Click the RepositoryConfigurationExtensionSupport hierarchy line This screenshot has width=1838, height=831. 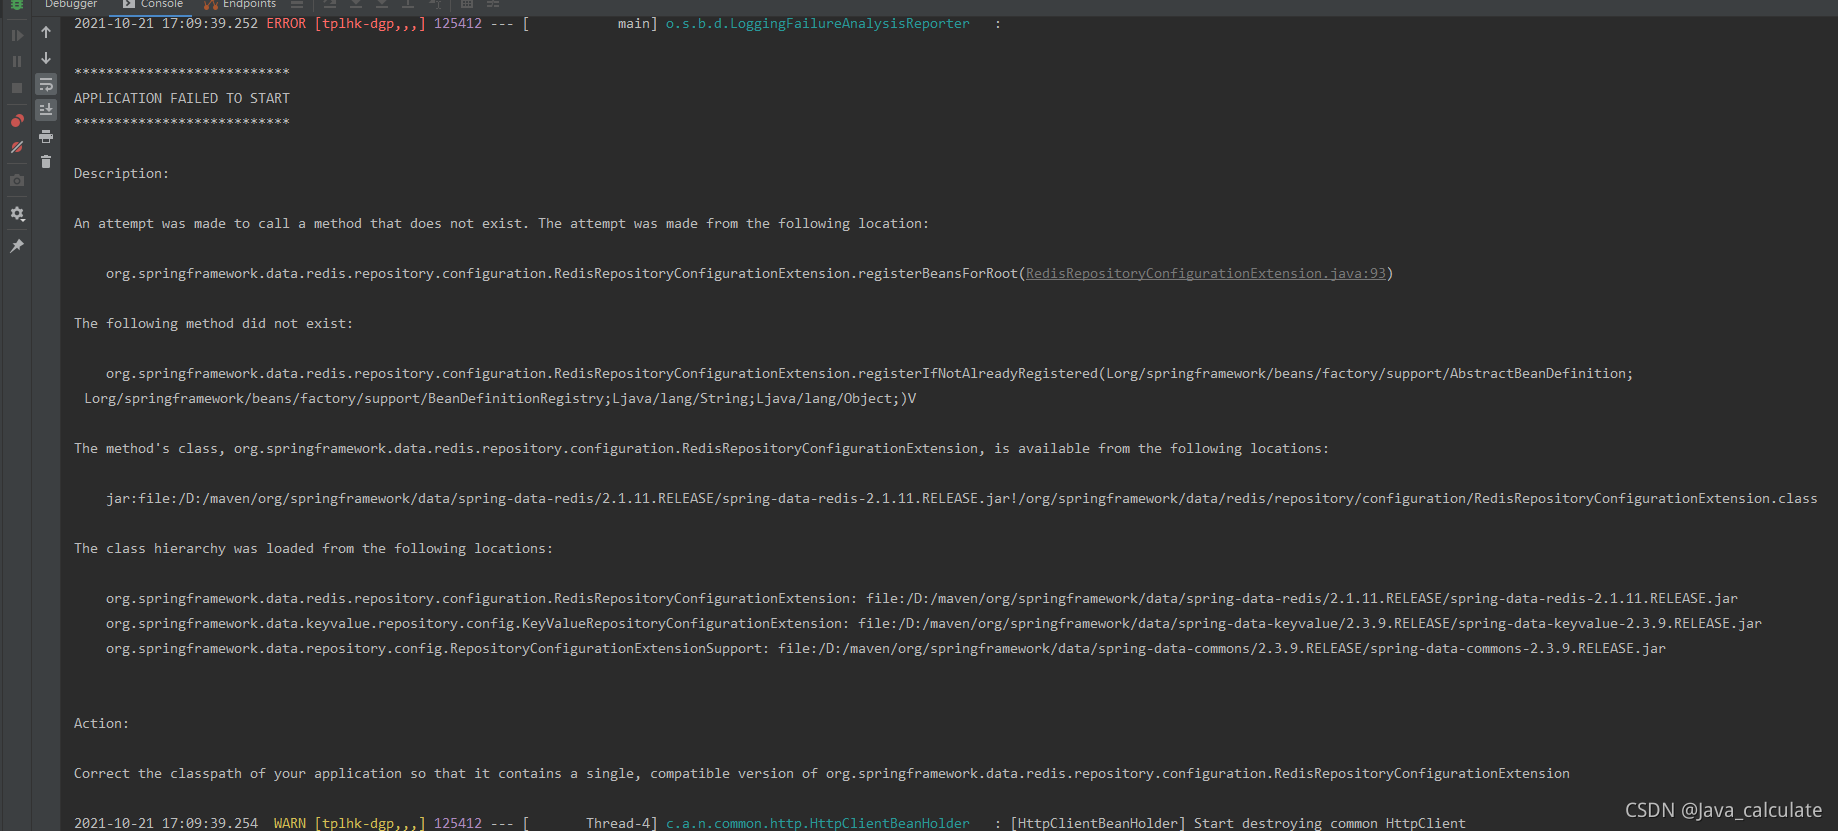[885, 648]
